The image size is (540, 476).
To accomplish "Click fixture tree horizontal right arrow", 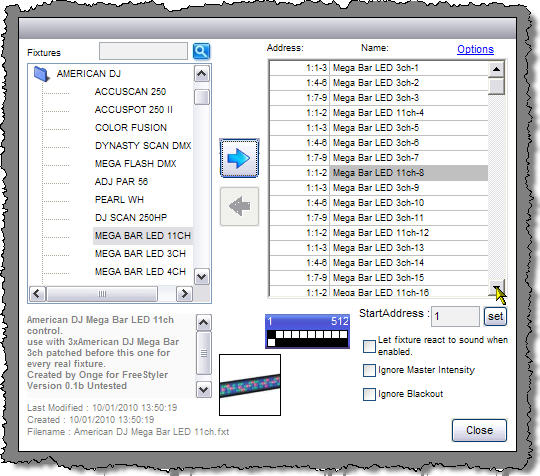I will (184, 294).
